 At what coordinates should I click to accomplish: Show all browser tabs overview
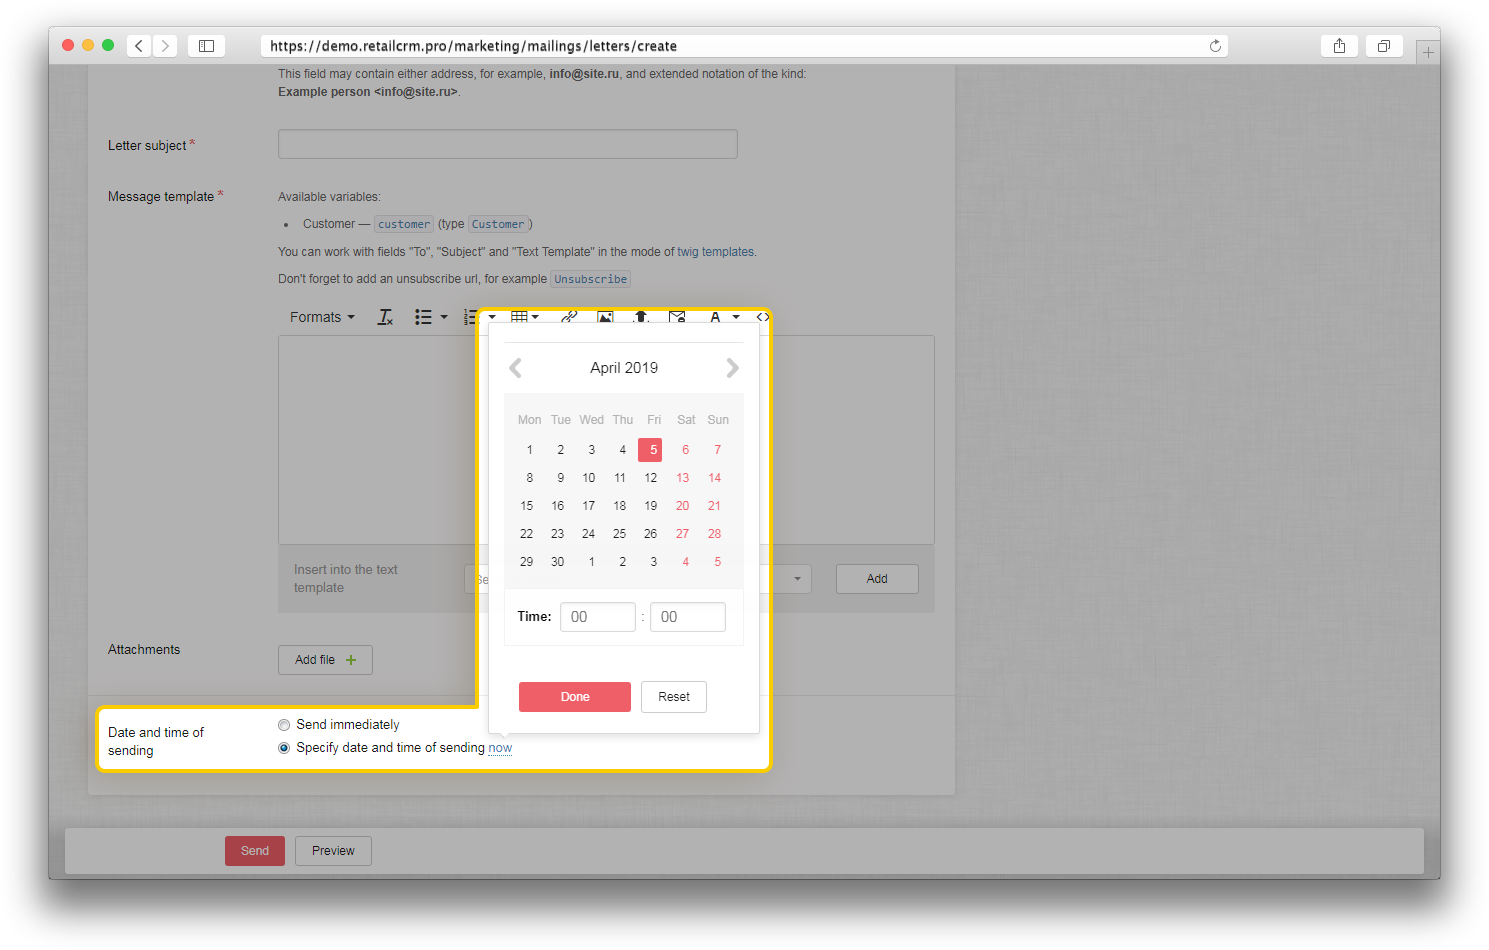pyautogui.click(x=1384, y=46)
